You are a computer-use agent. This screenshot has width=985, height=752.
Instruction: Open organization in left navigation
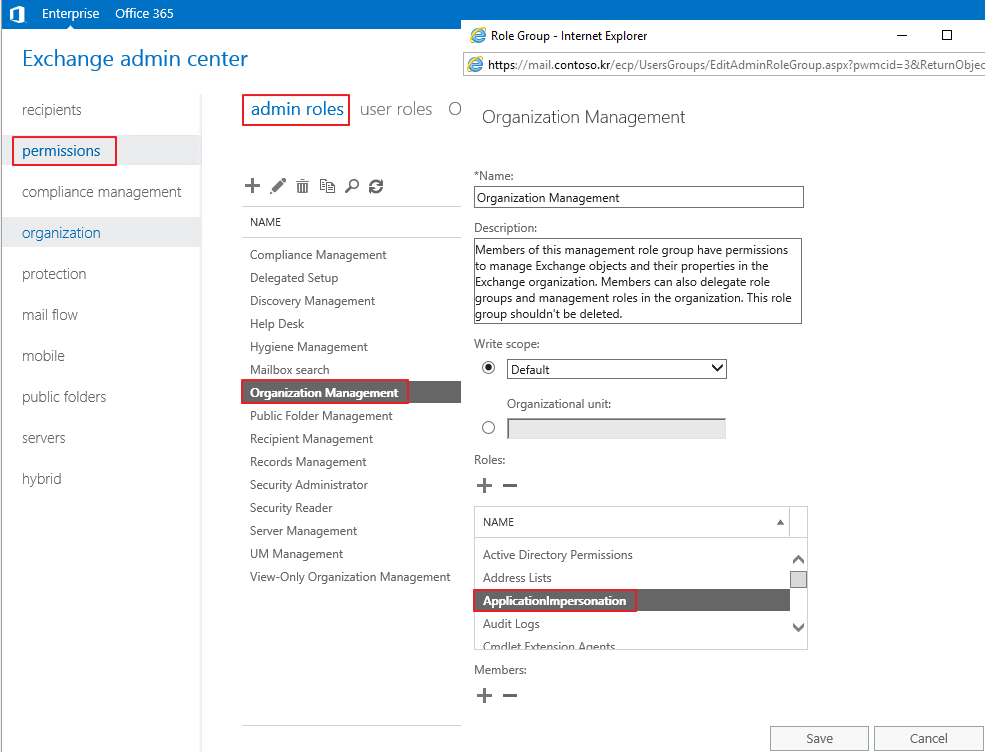[x=61, y=233]
